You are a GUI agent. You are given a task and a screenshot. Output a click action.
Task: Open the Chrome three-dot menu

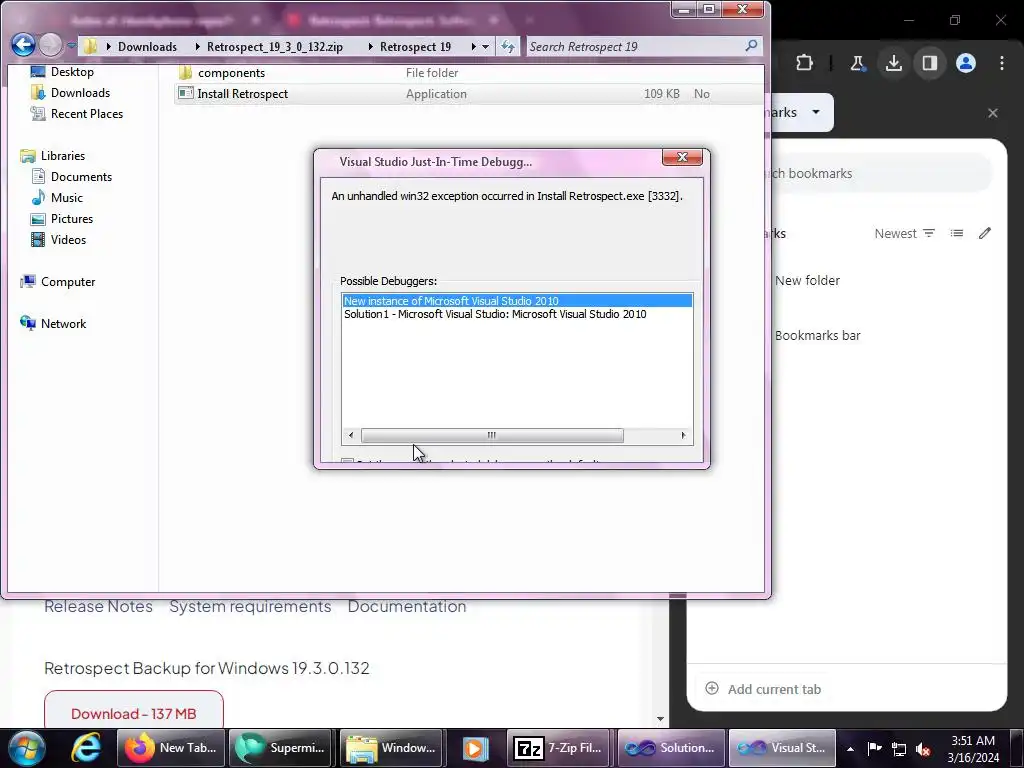(x=1002, y=63)
